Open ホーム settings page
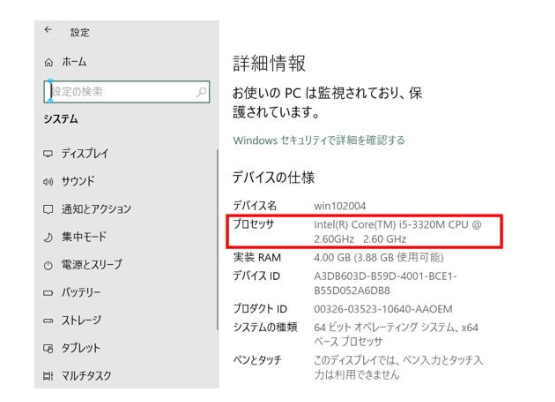555x402 pixels. (74, 62)
